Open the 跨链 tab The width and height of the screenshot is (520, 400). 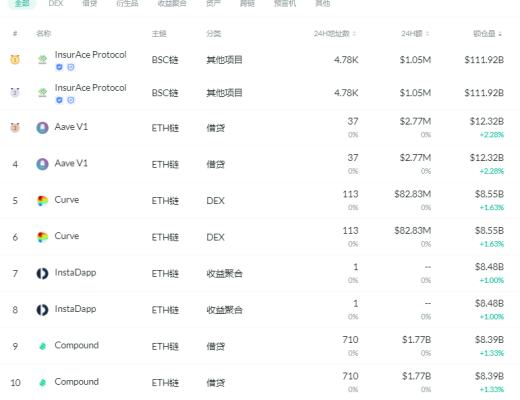[x=247, y=3]
